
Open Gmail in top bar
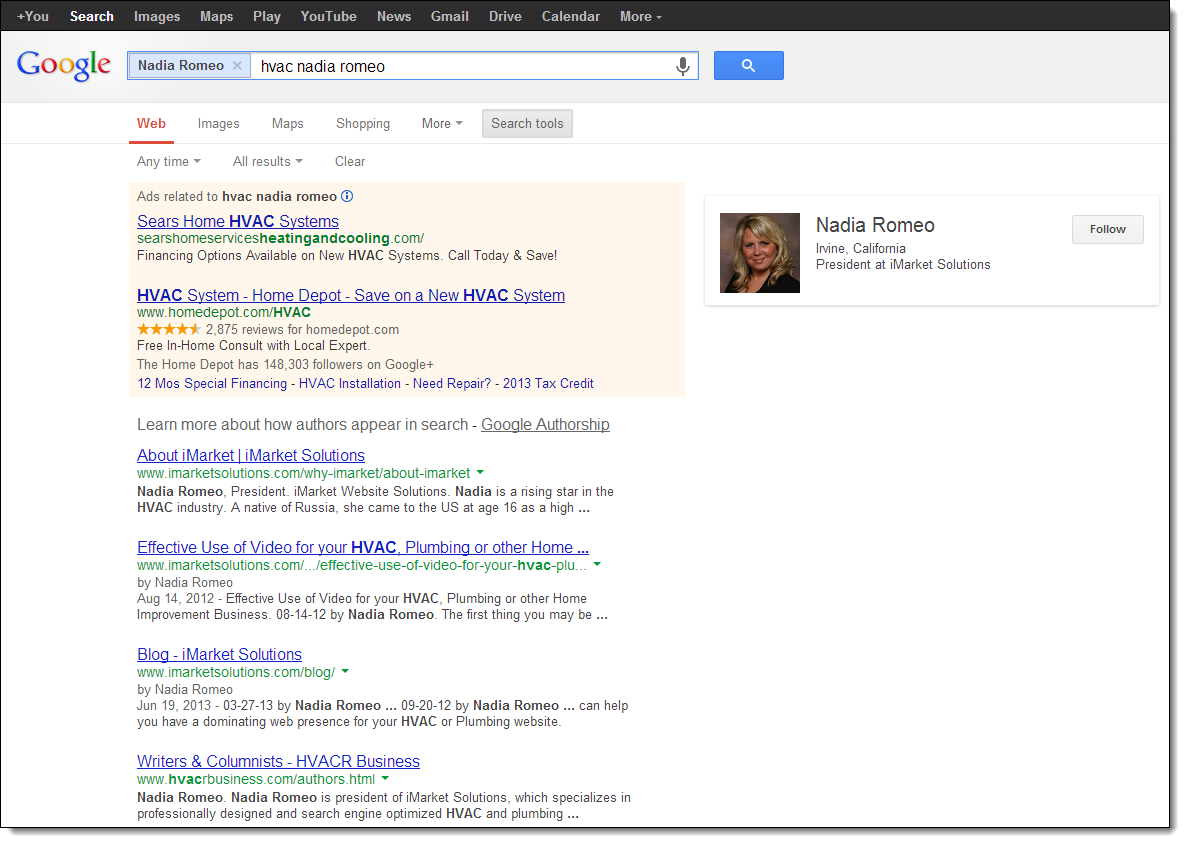pyautogui.click(x=450, y=17)
